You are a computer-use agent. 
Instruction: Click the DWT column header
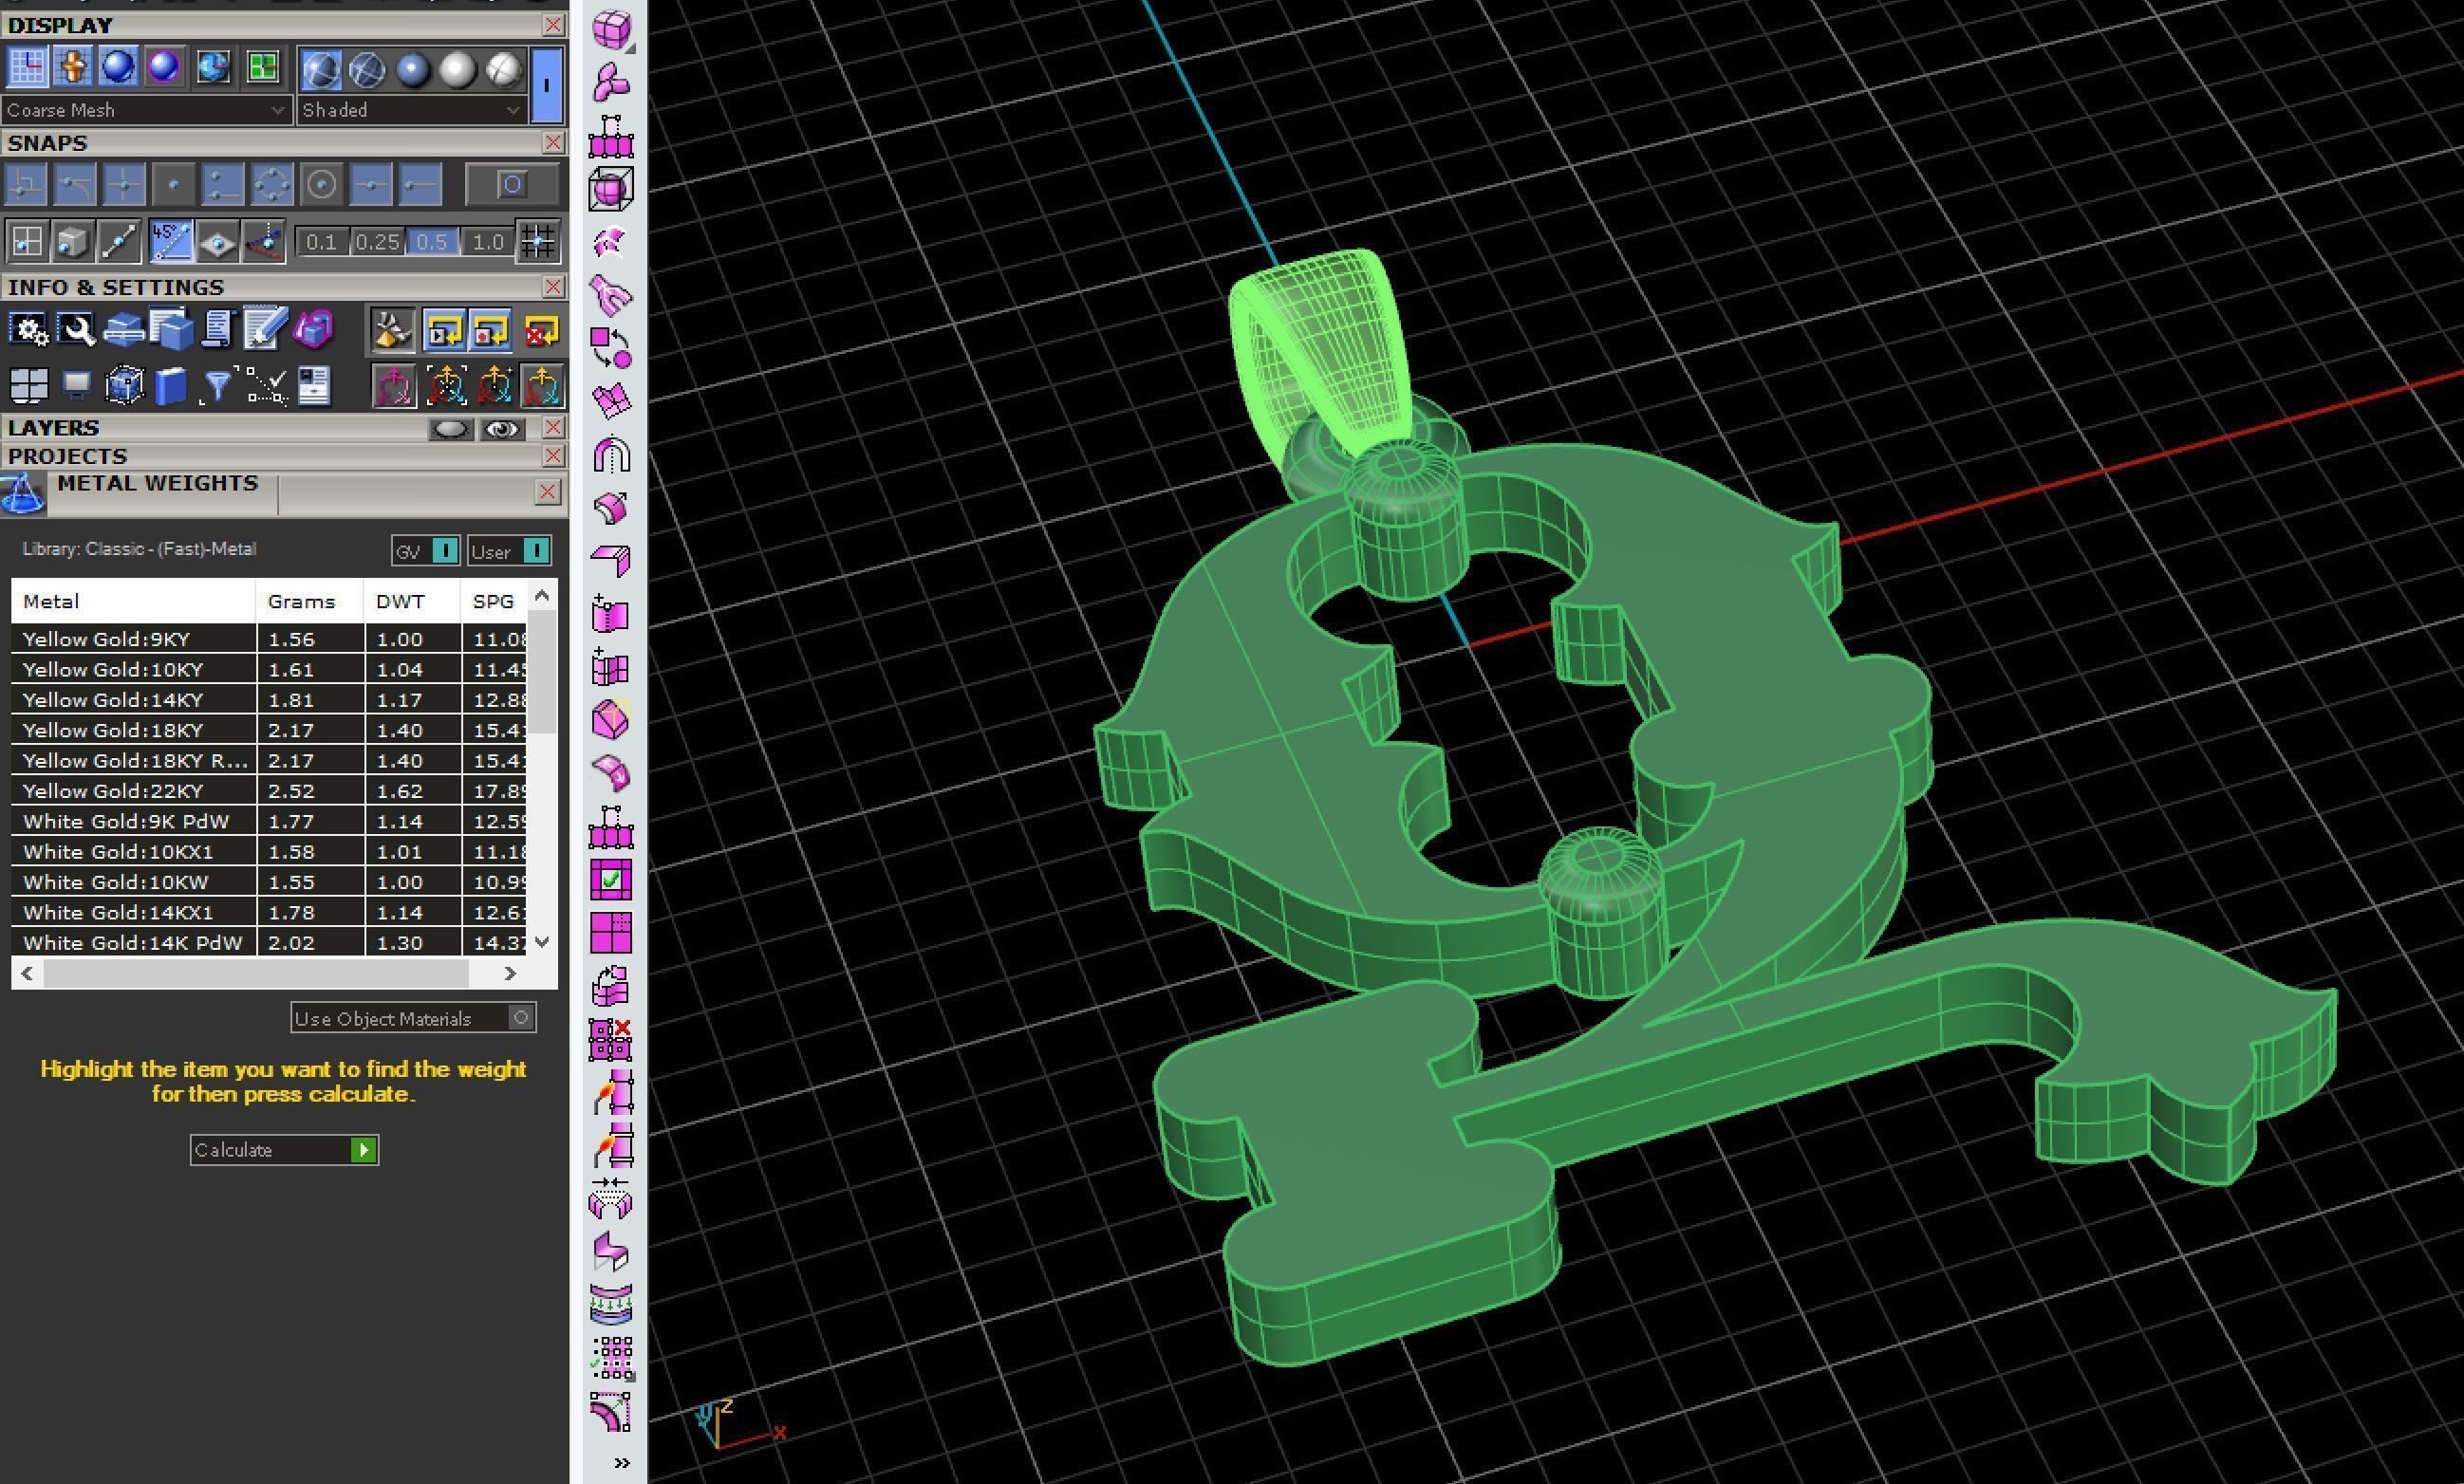point(412,601)
